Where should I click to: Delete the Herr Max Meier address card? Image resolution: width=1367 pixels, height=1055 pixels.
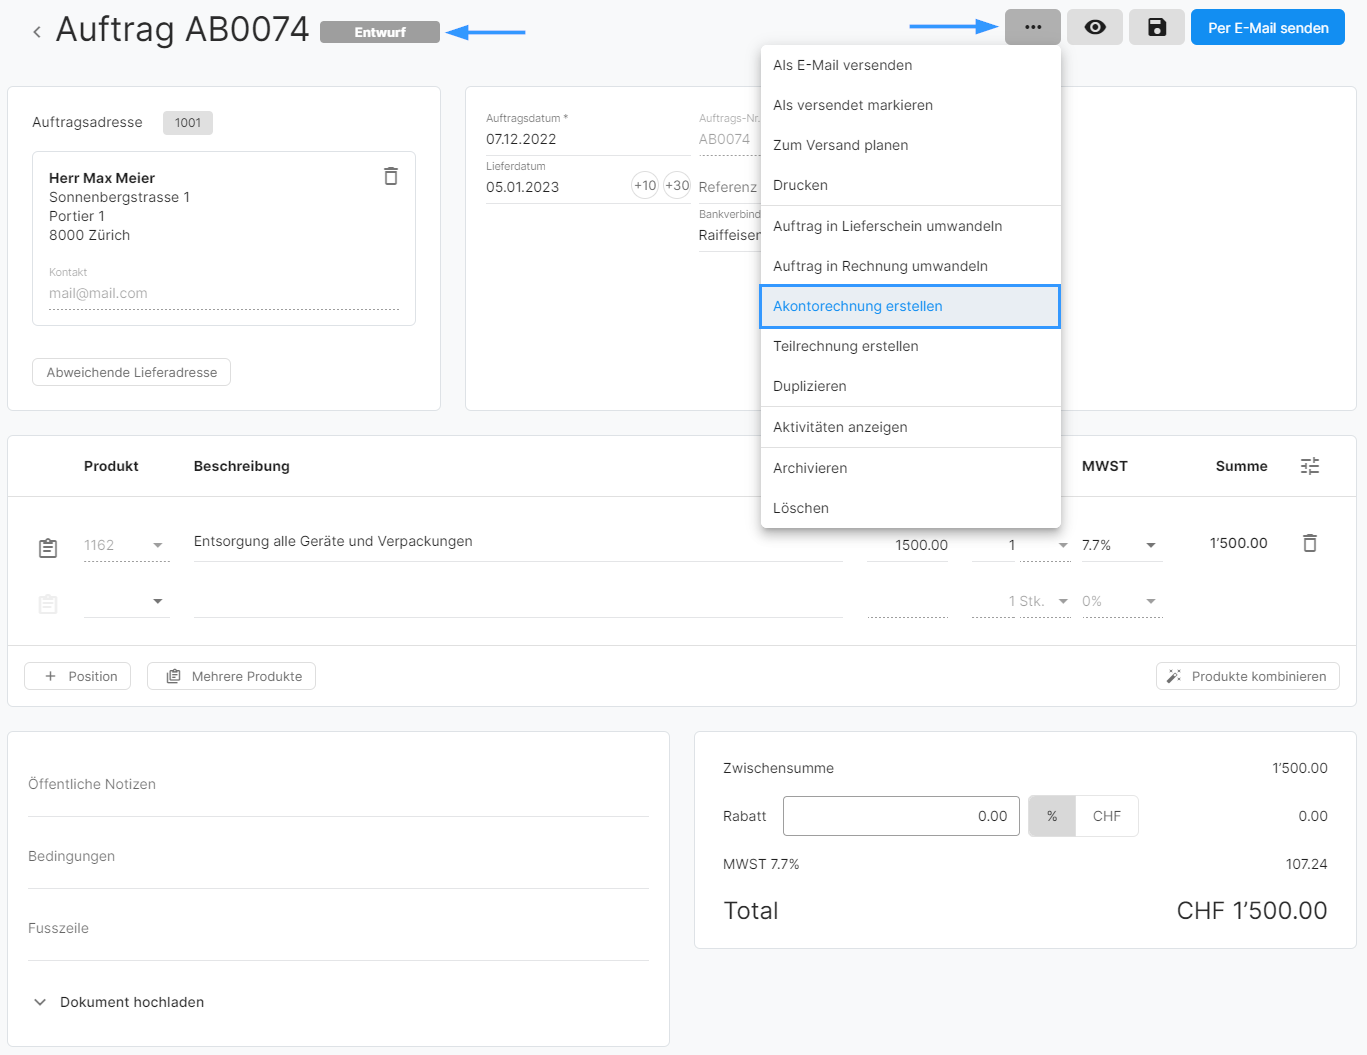[x=391, y=176]
